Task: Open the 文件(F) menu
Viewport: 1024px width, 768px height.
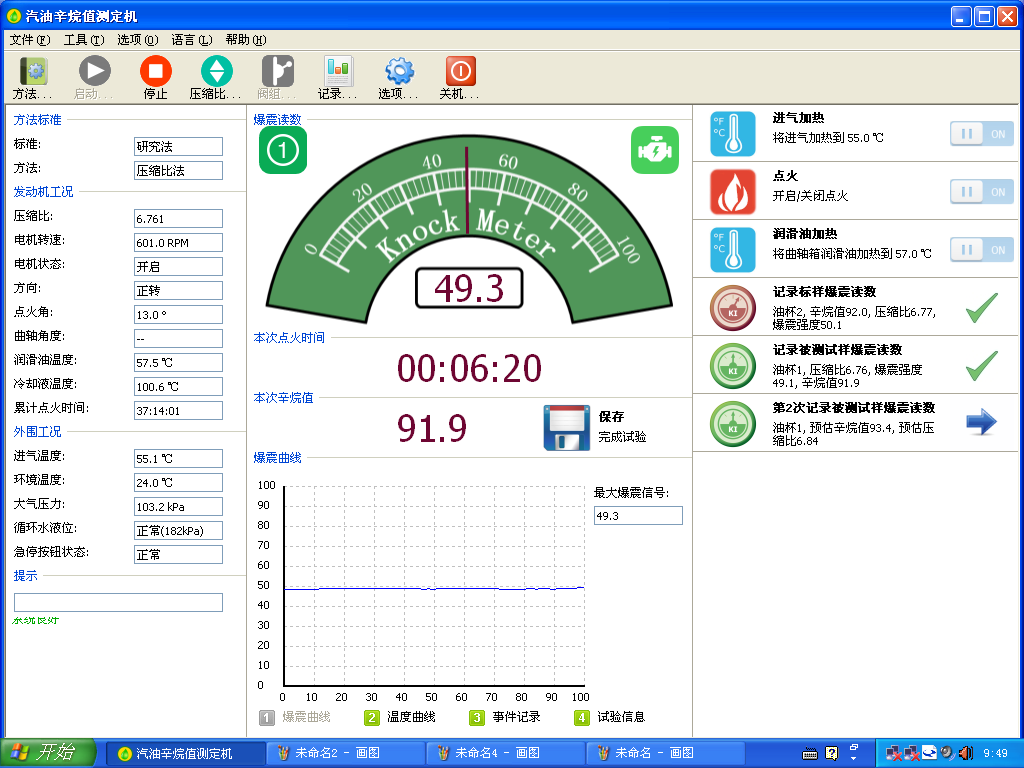Action: pyautogui.click(x=29, y=40)
